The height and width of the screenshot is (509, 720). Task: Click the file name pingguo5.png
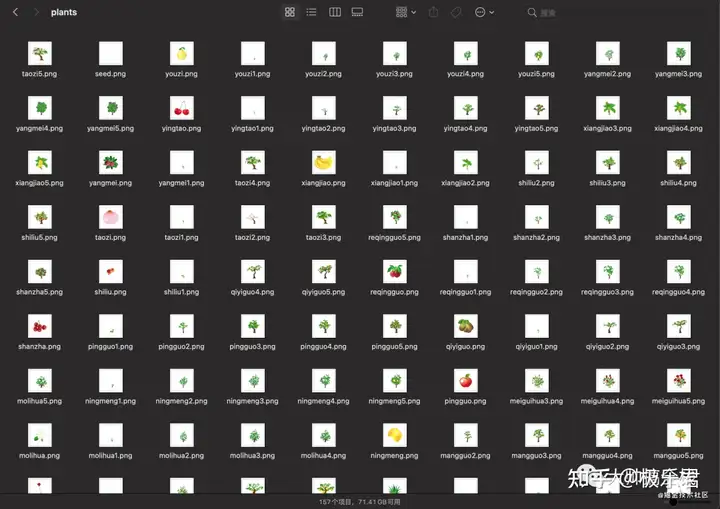[395, 347]
